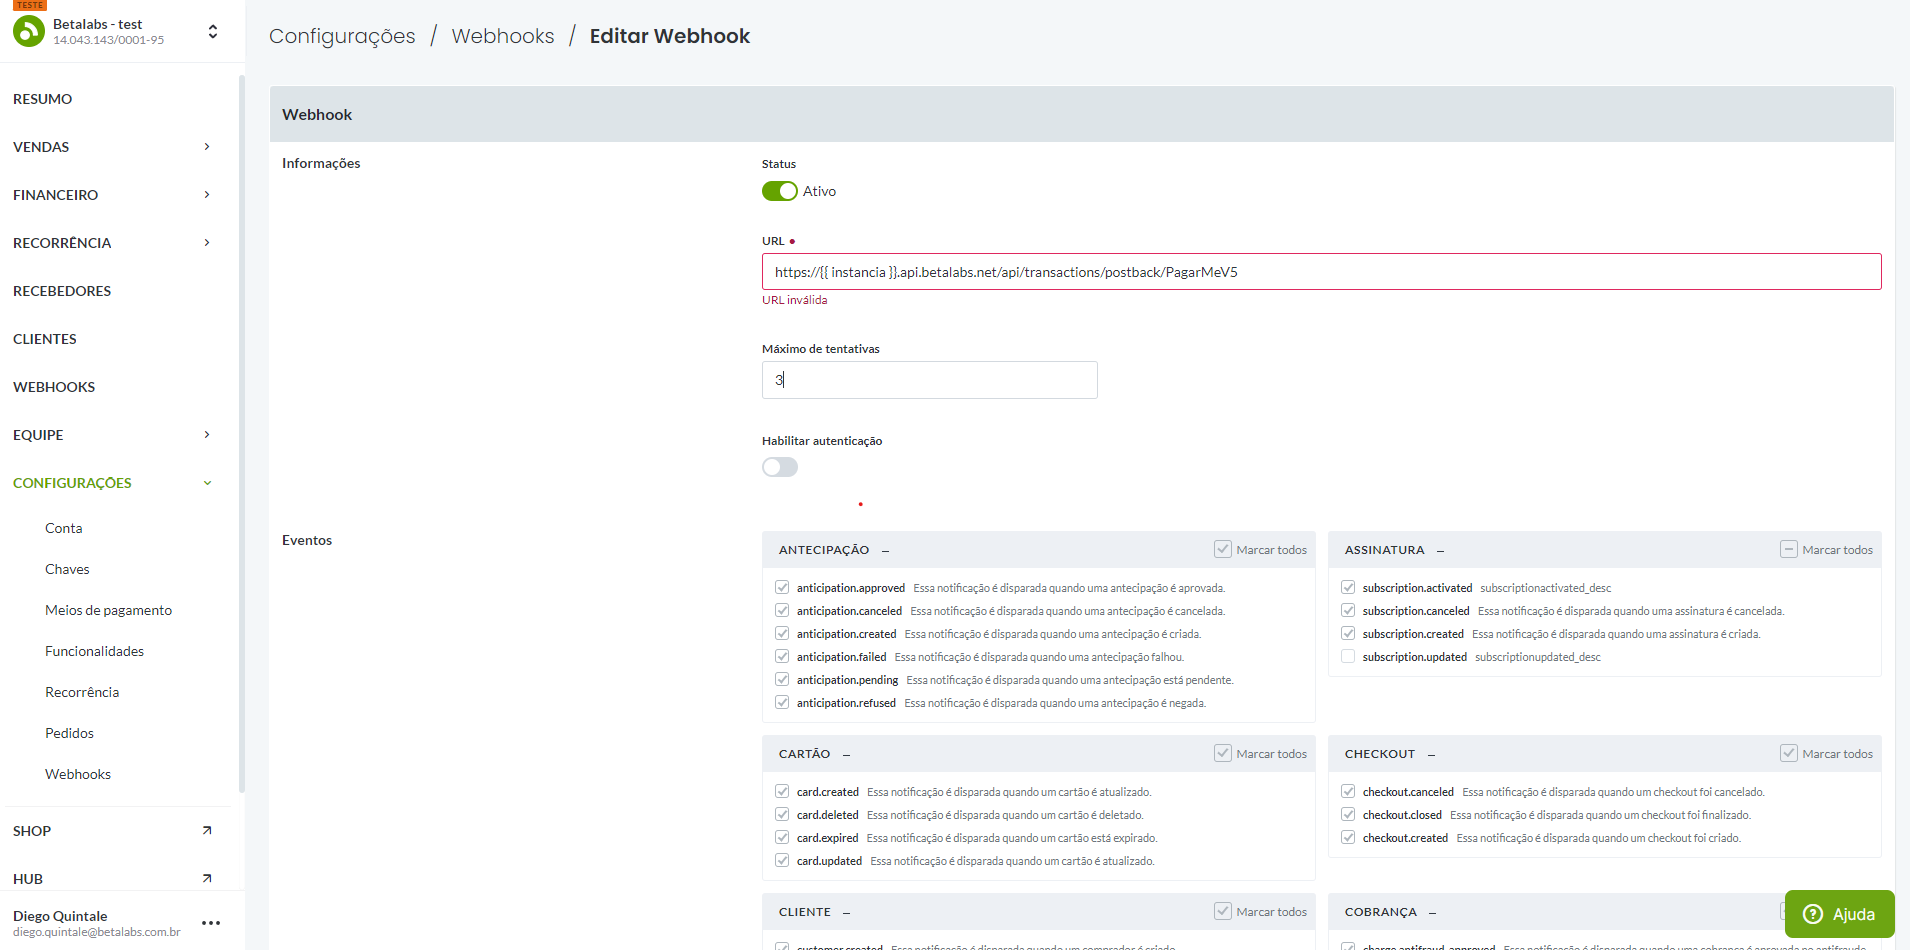Uncheck anticipation.refused event
1910x950 pixels.
[x=782, y=702]
